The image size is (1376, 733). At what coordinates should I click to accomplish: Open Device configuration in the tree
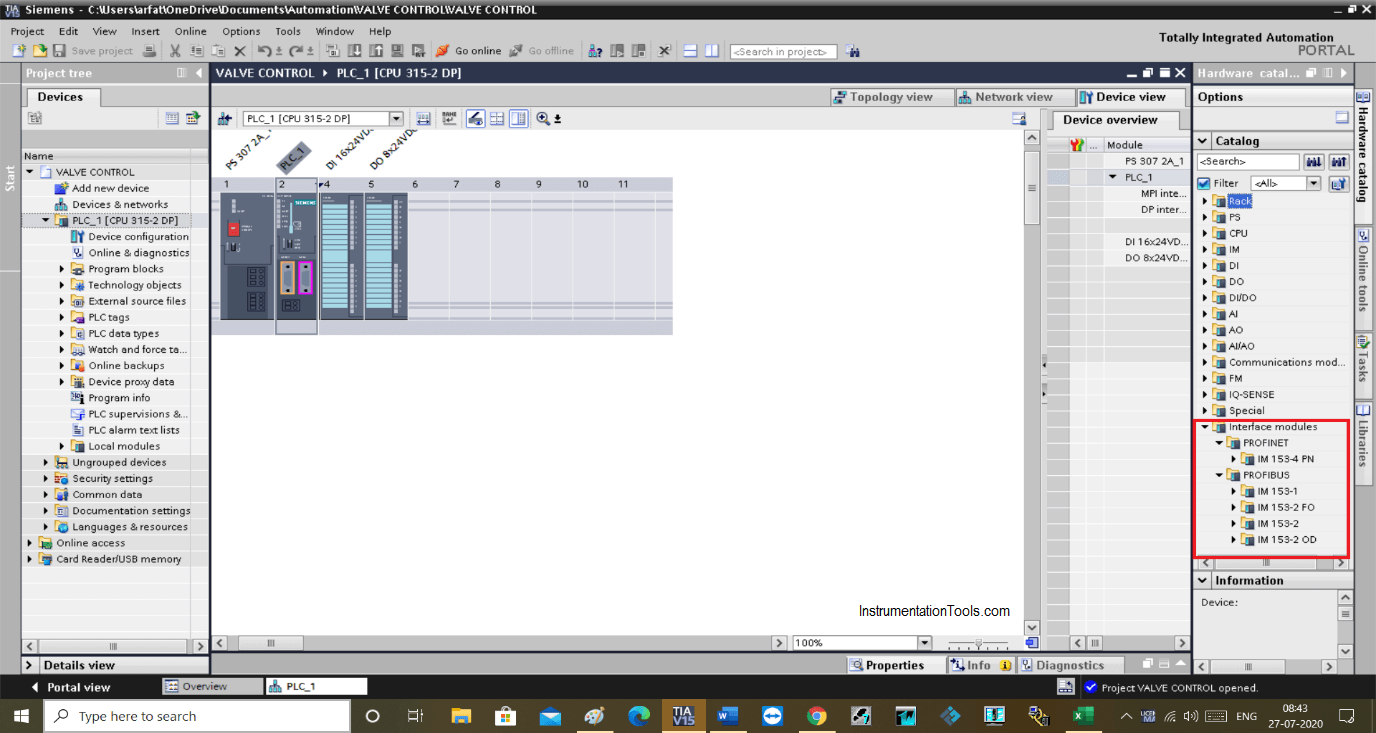[138, 237]
